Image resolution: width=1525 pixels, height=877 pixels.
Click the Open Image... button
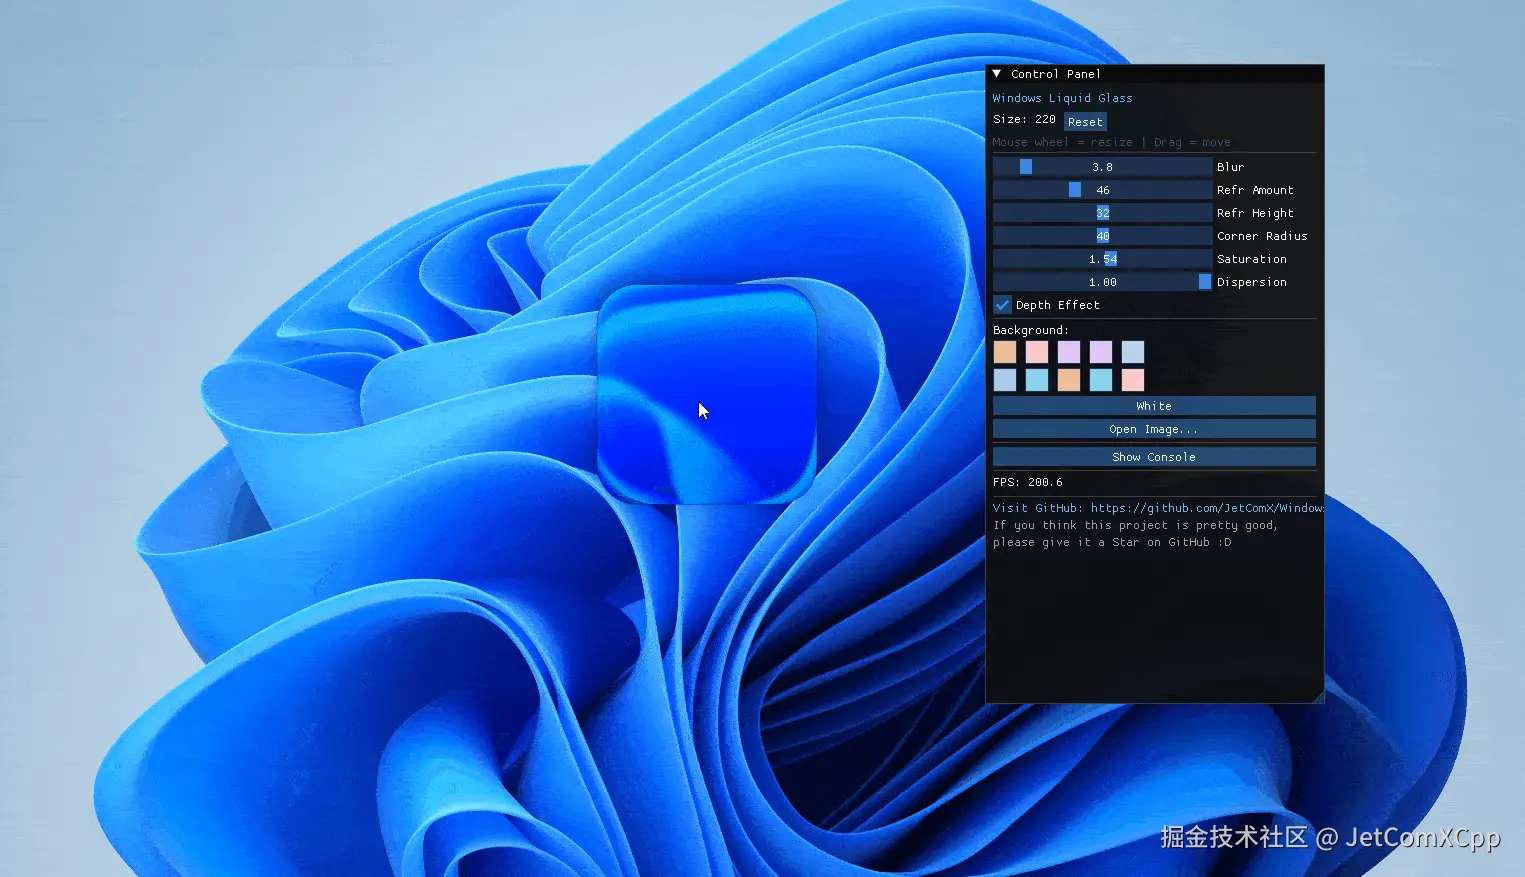[1154, 429]
